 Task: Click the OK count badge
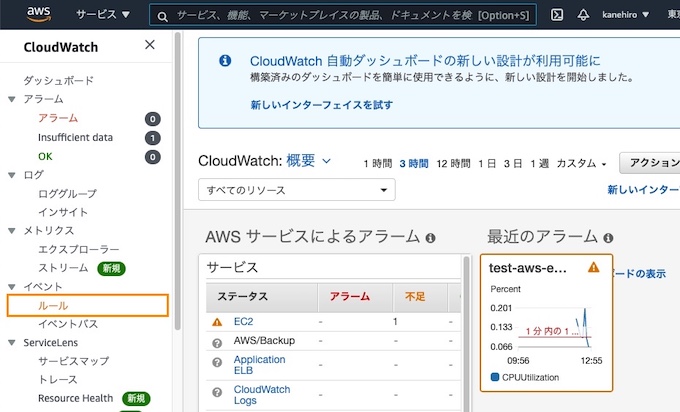(x=153, y=157)
